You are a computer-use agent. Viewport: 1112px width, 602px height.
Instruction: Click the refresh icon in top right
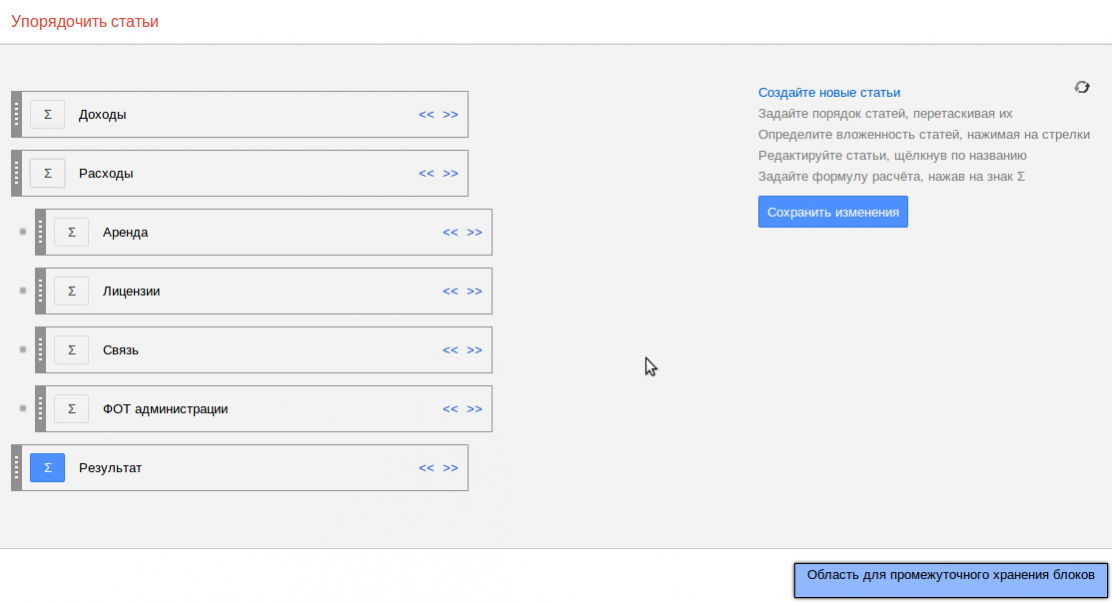(1082, 88)
